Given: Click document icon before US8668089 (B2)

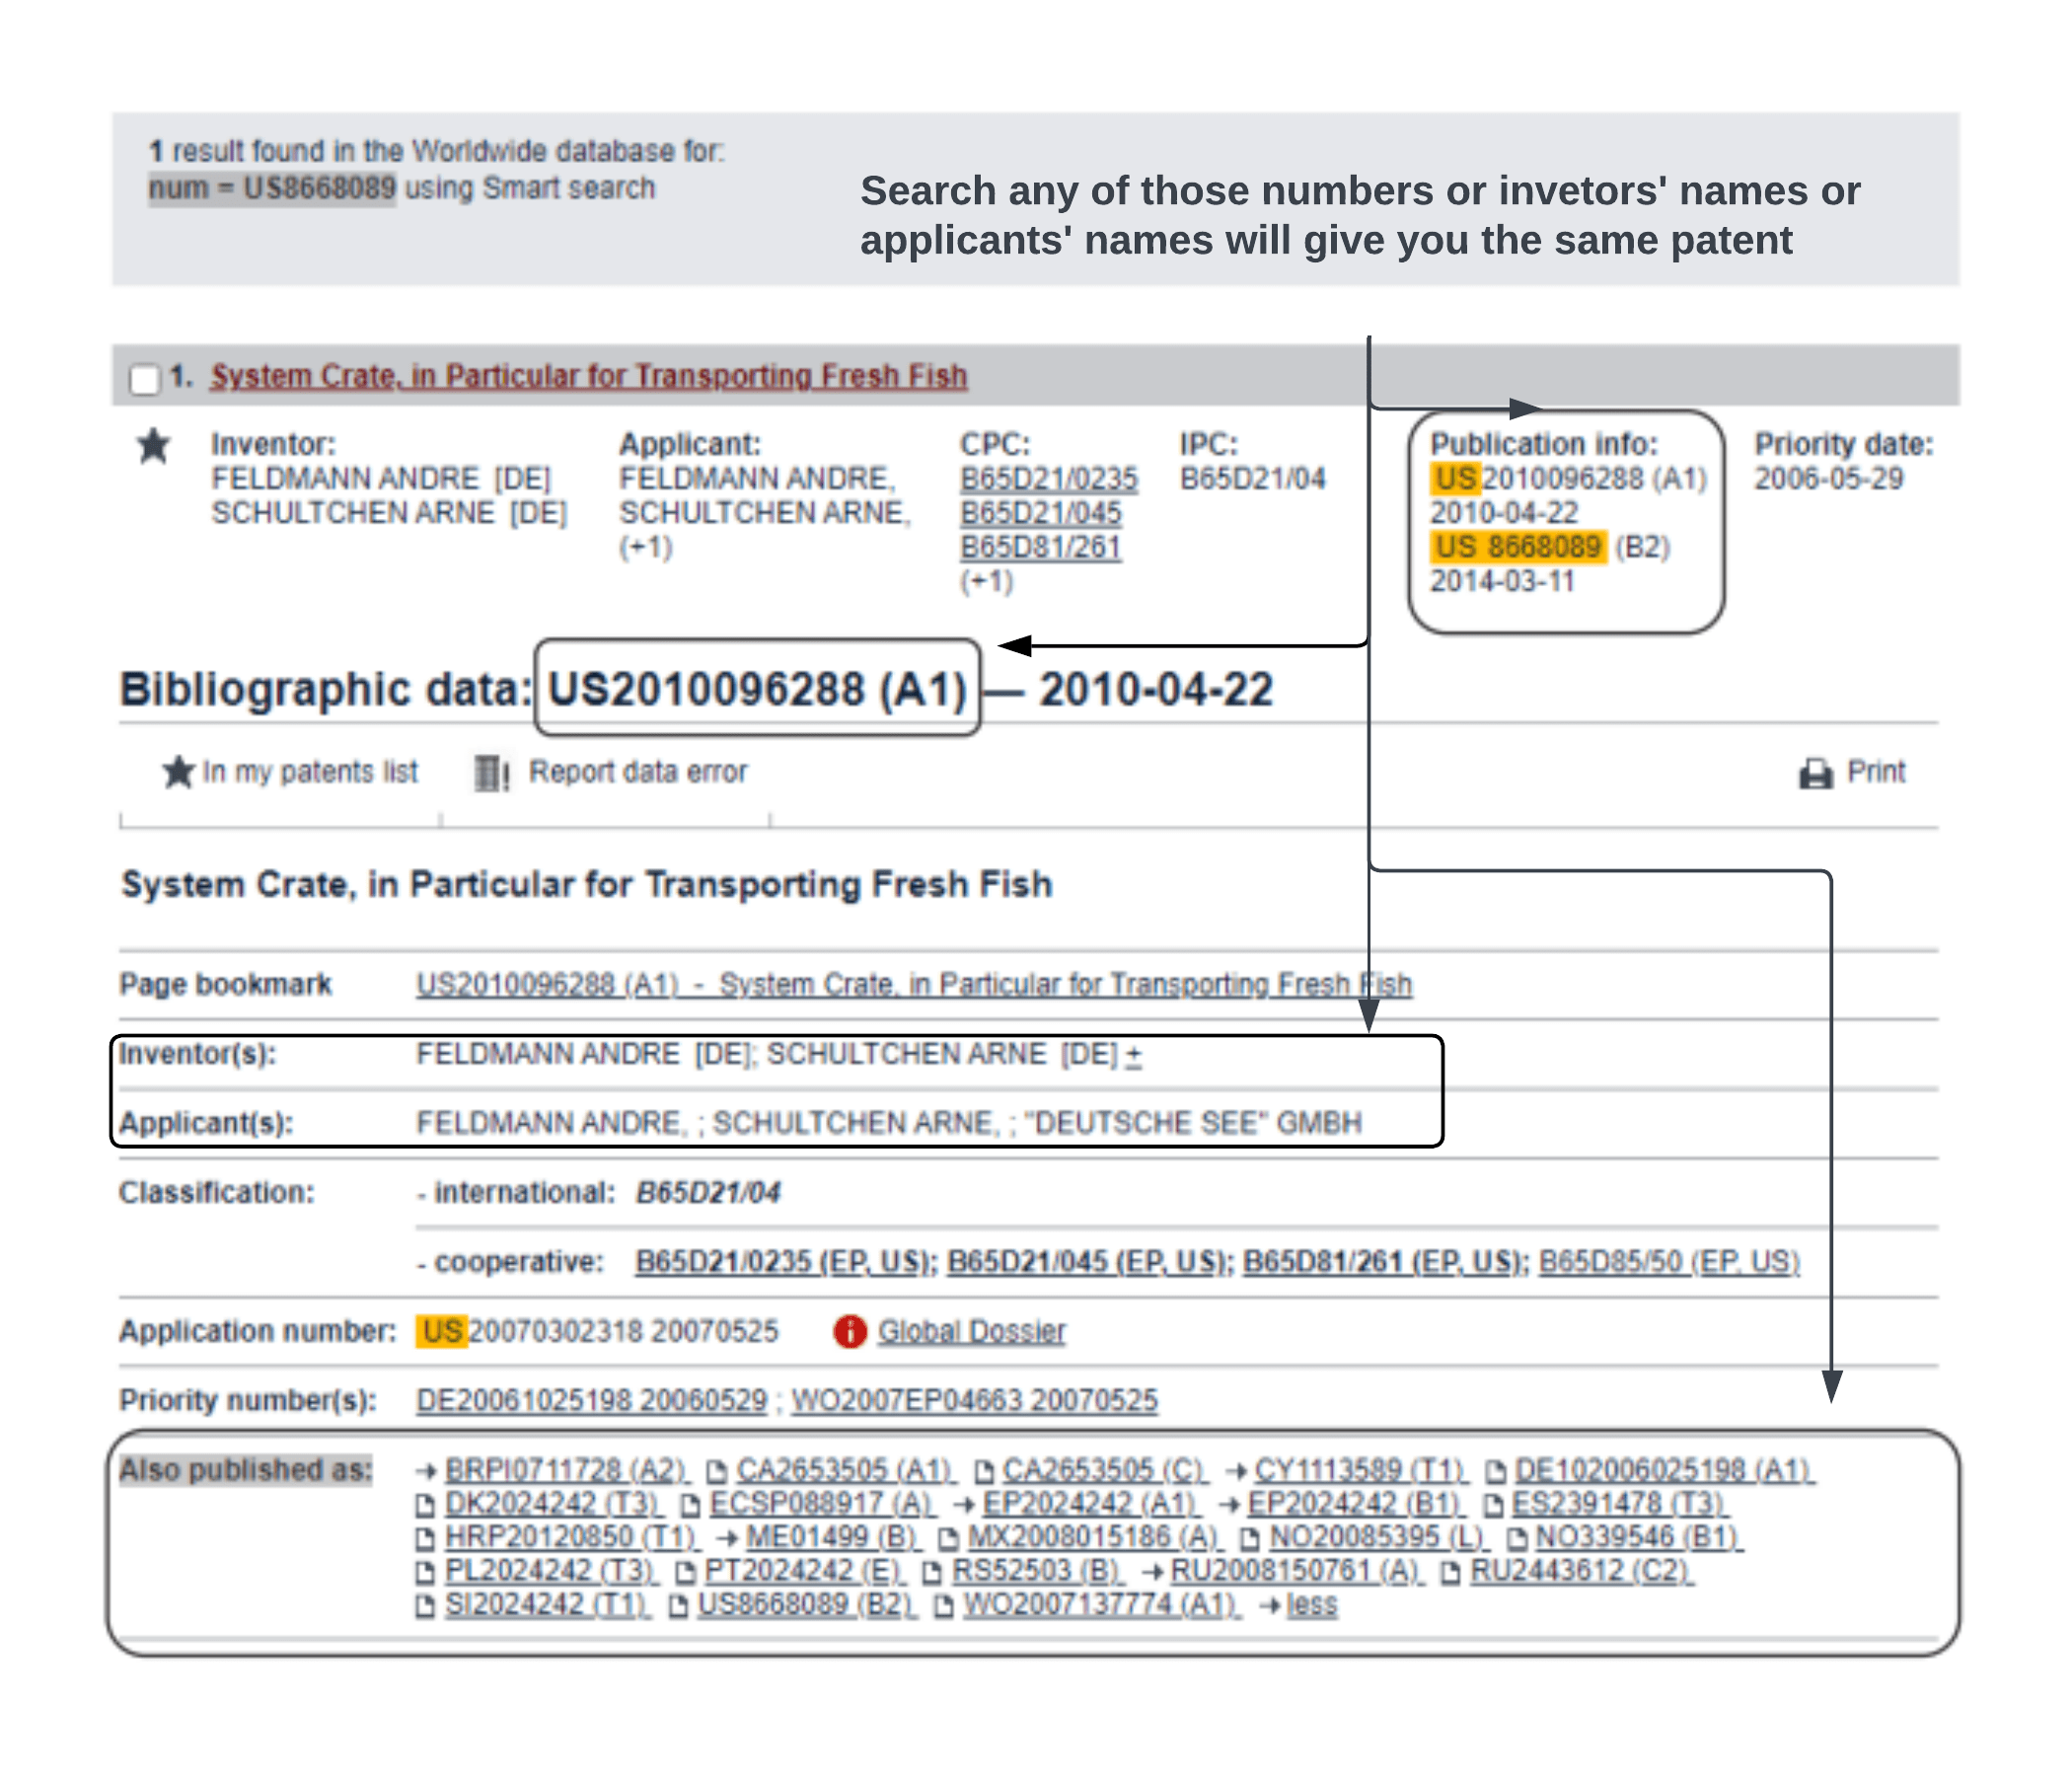Looking at the screenshot, I should click(x=678, y=1606).
